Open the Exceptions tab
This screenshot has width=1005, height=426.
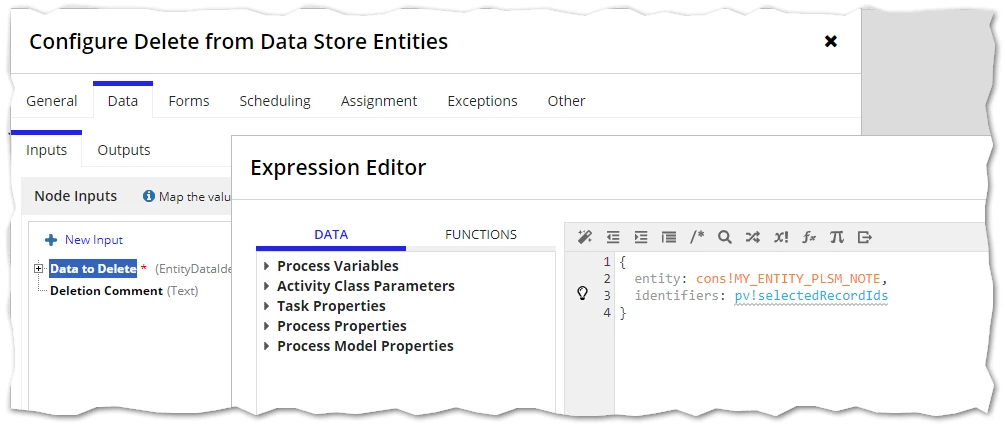[x=483, y=101]
